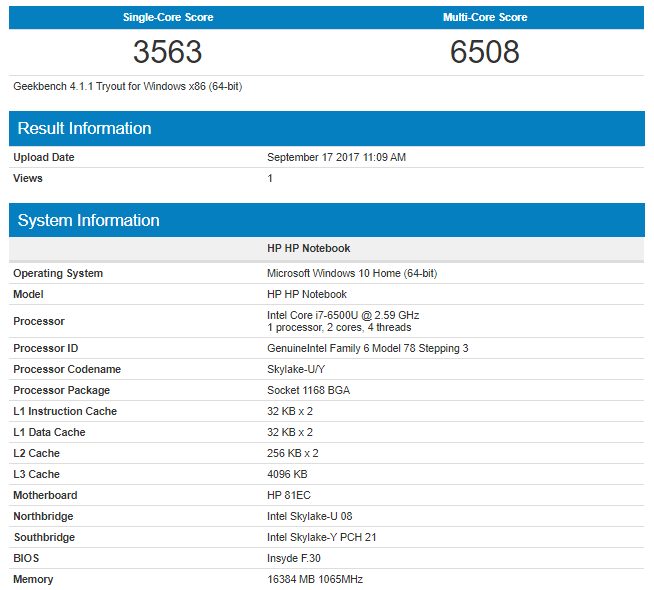Click the multi-core score value 6508
Screen dimensions: 654x590
coord(485,52)
